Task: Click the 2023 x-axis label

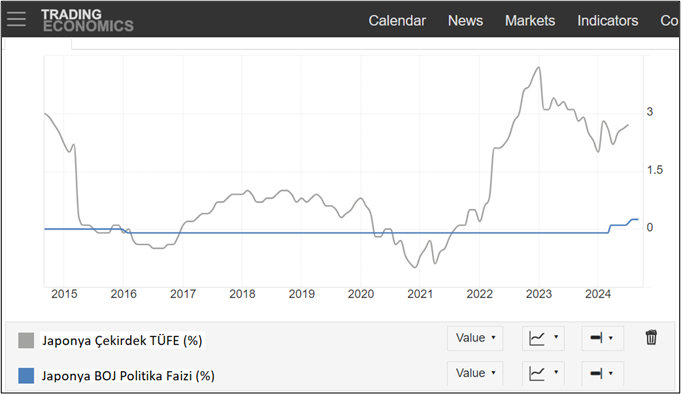Action: click(539, 294)
